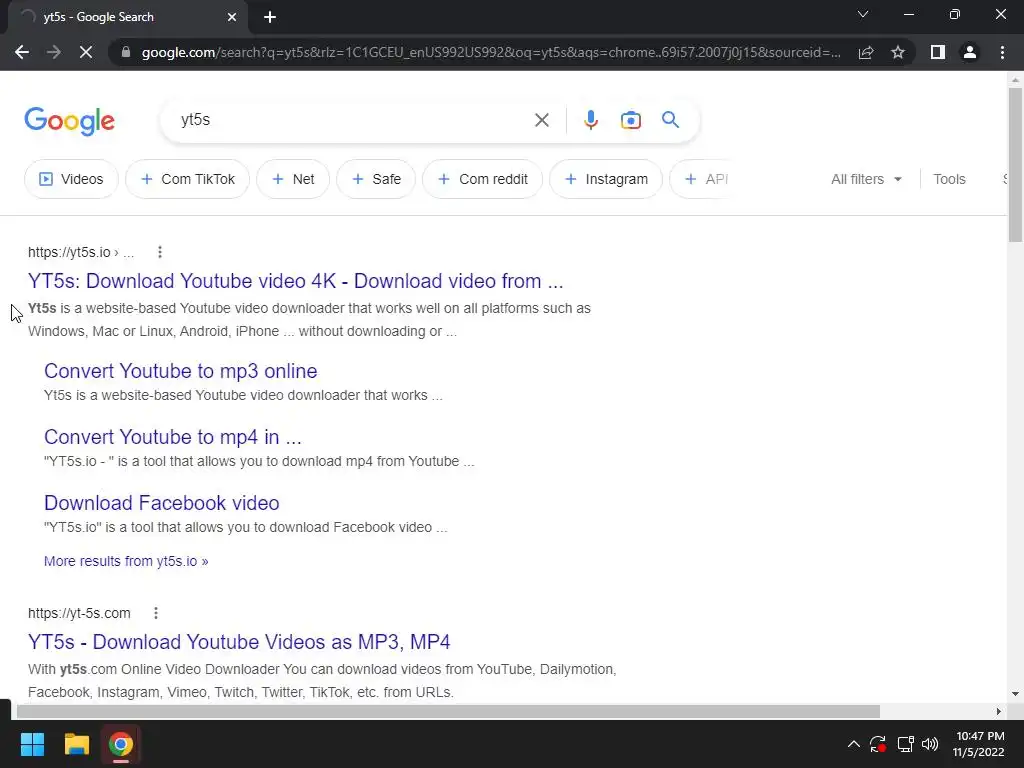This screenshot has width=1024, height=768.
Task: Go forward using the browser forward arrow
Action: tap(54, 52)
